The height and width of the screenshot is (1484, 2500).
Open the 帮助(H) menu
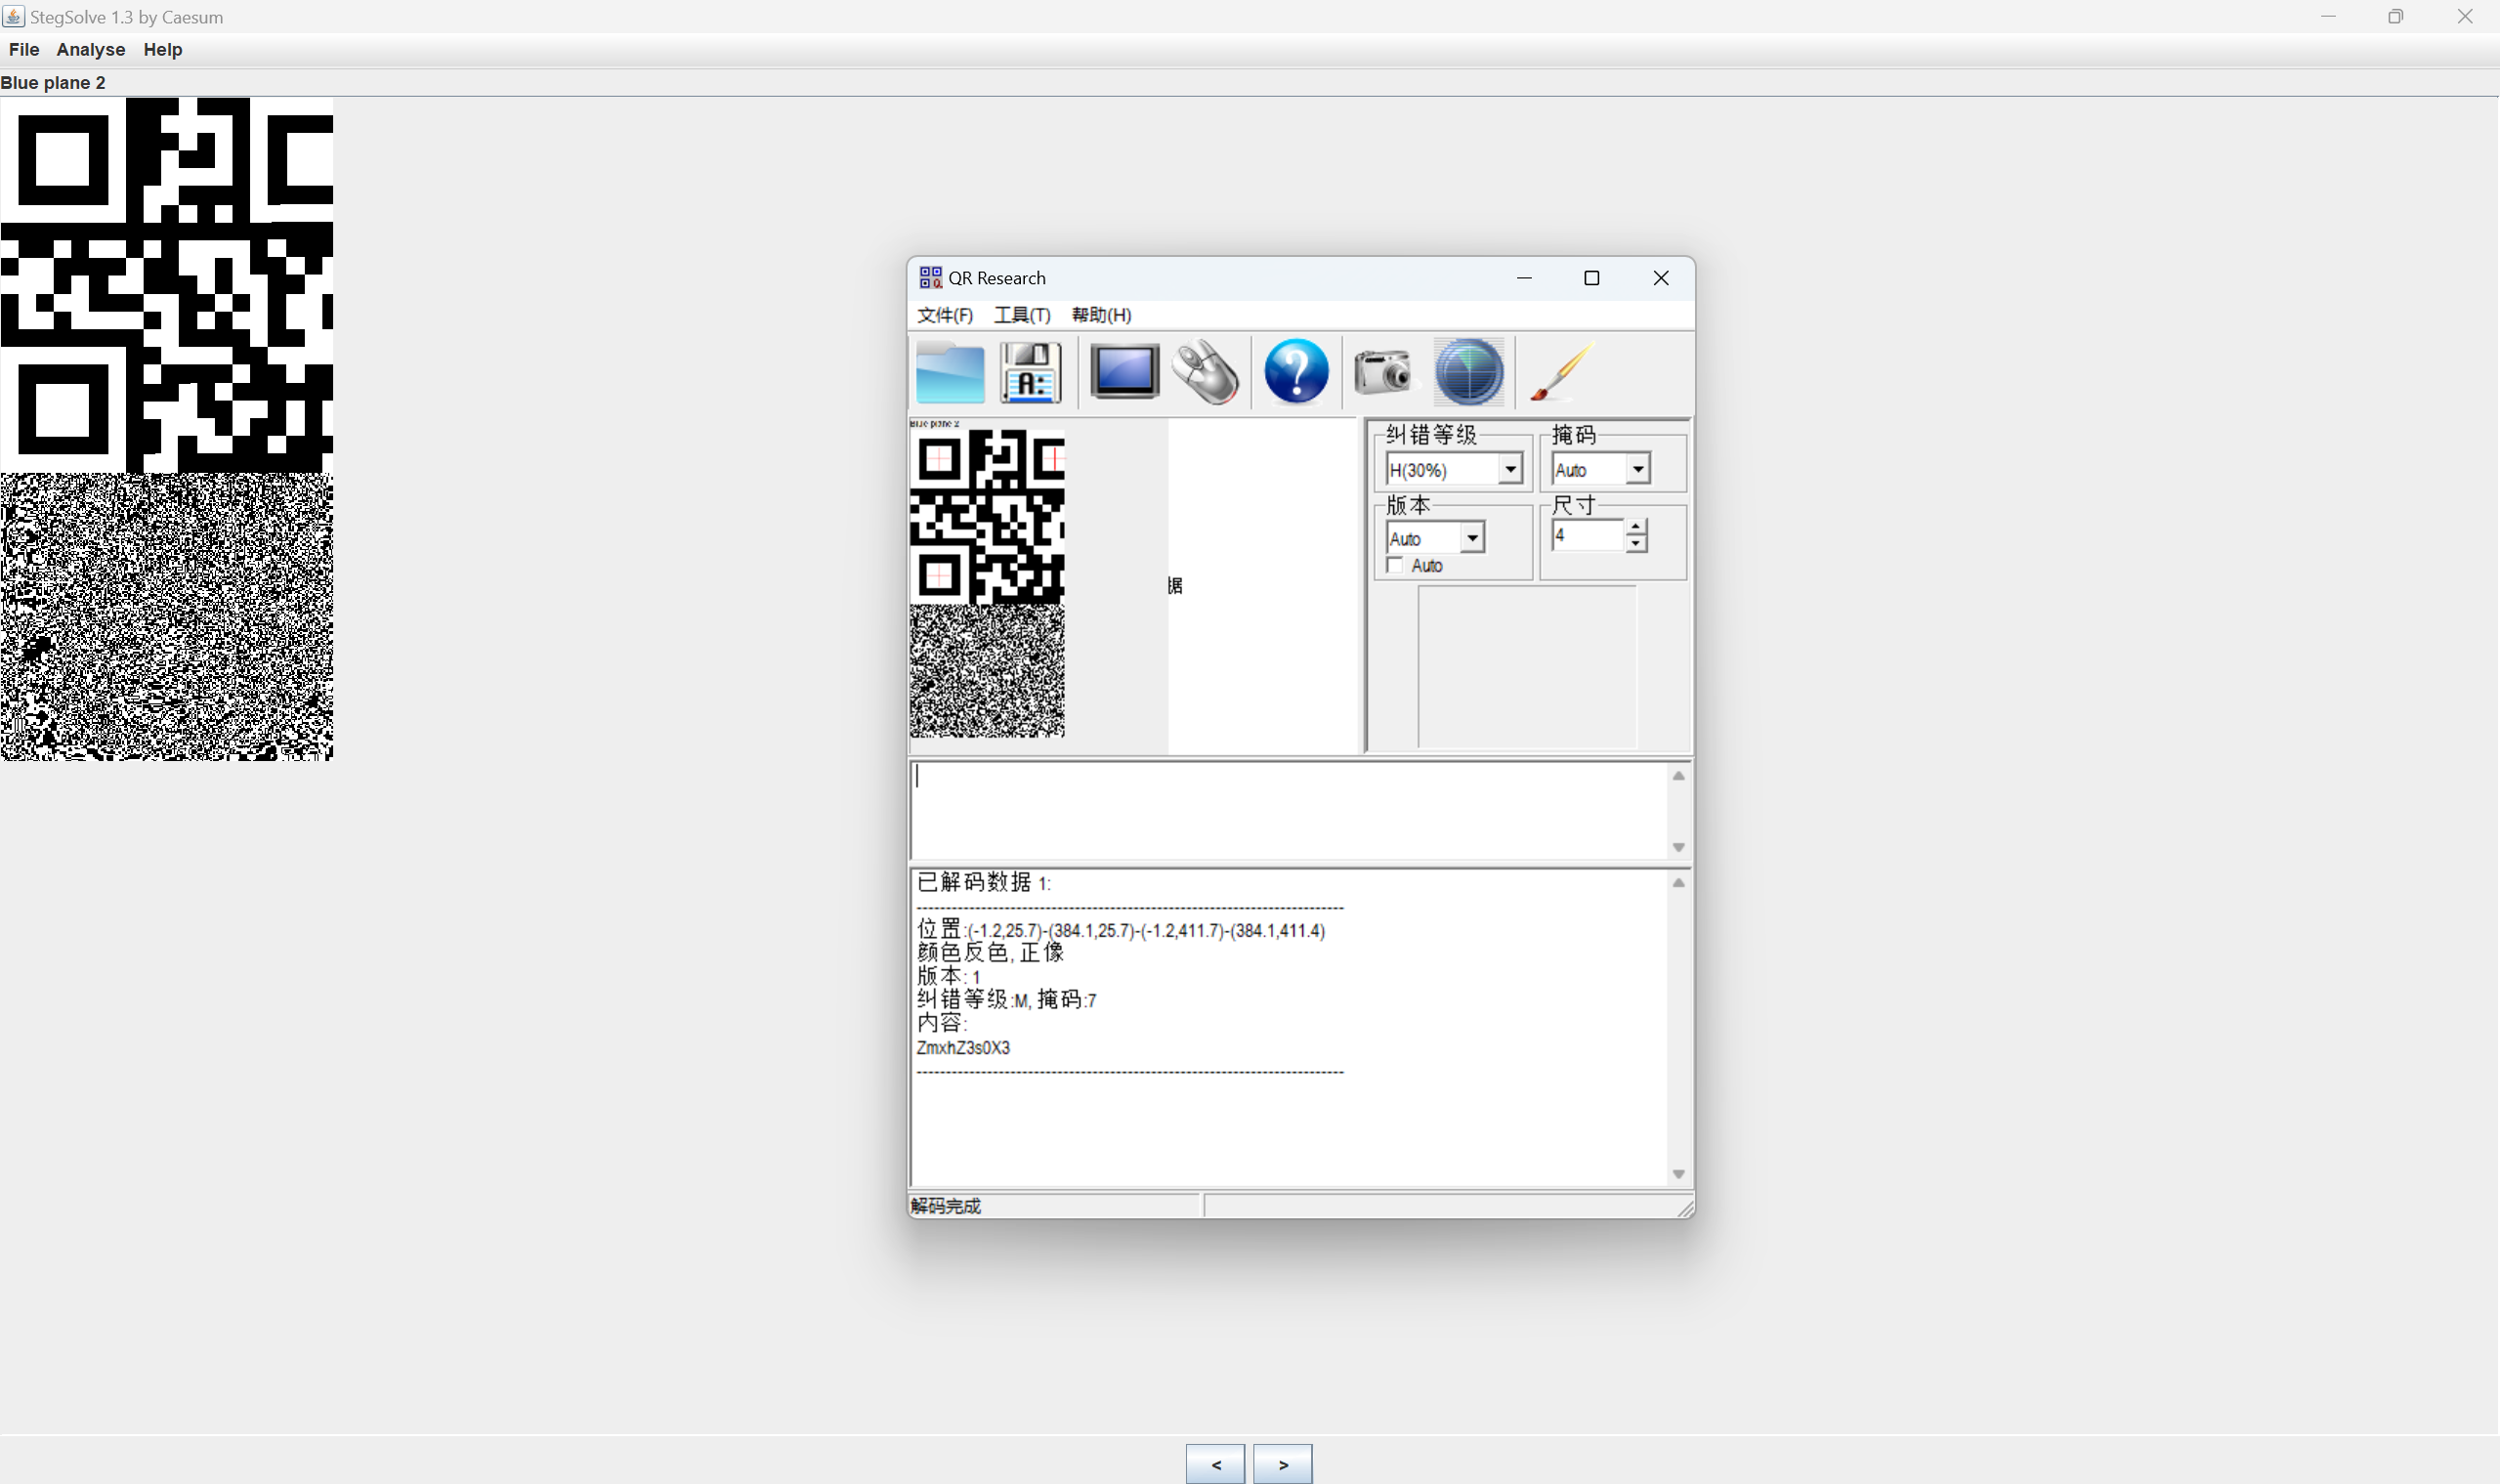pos(1101,315)
